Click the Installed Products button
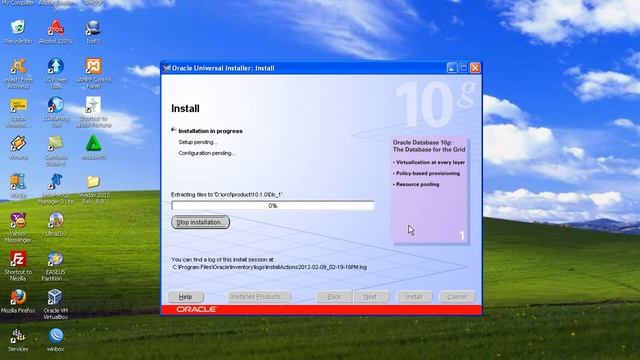The height and width of the screenshot is (360, 640). [x=259, y=297]
